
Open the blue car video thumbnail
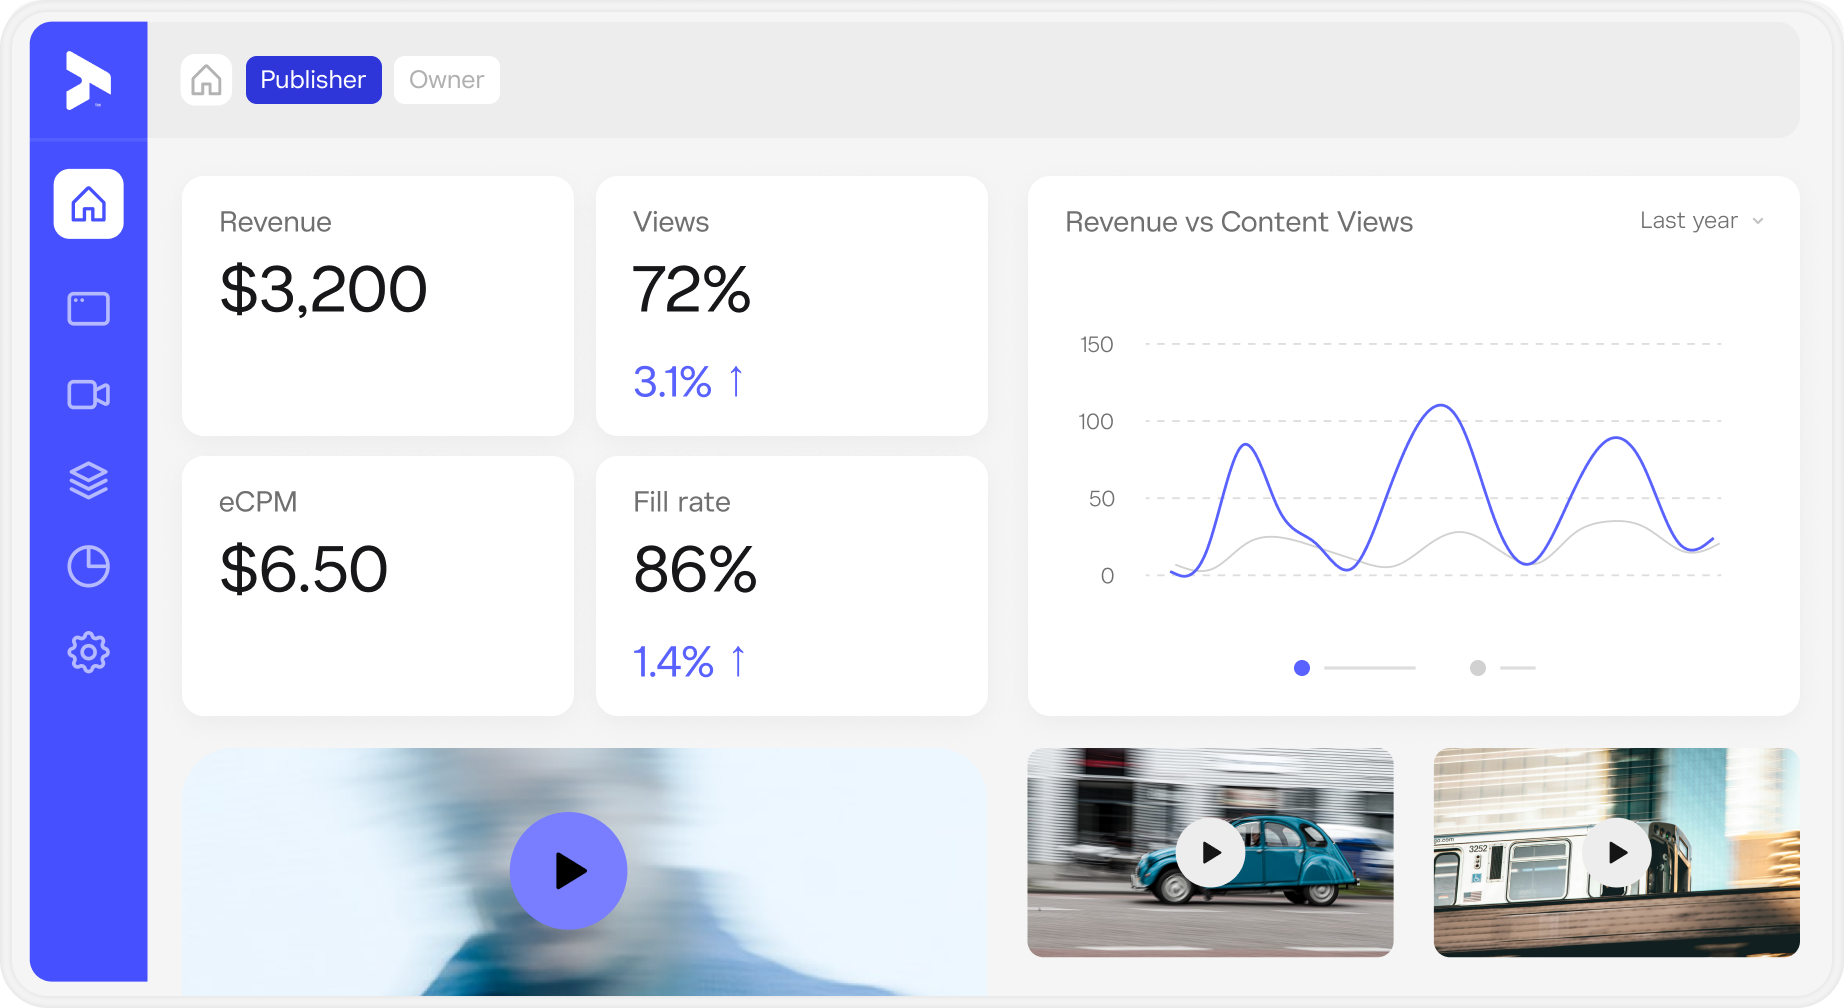1210,852
